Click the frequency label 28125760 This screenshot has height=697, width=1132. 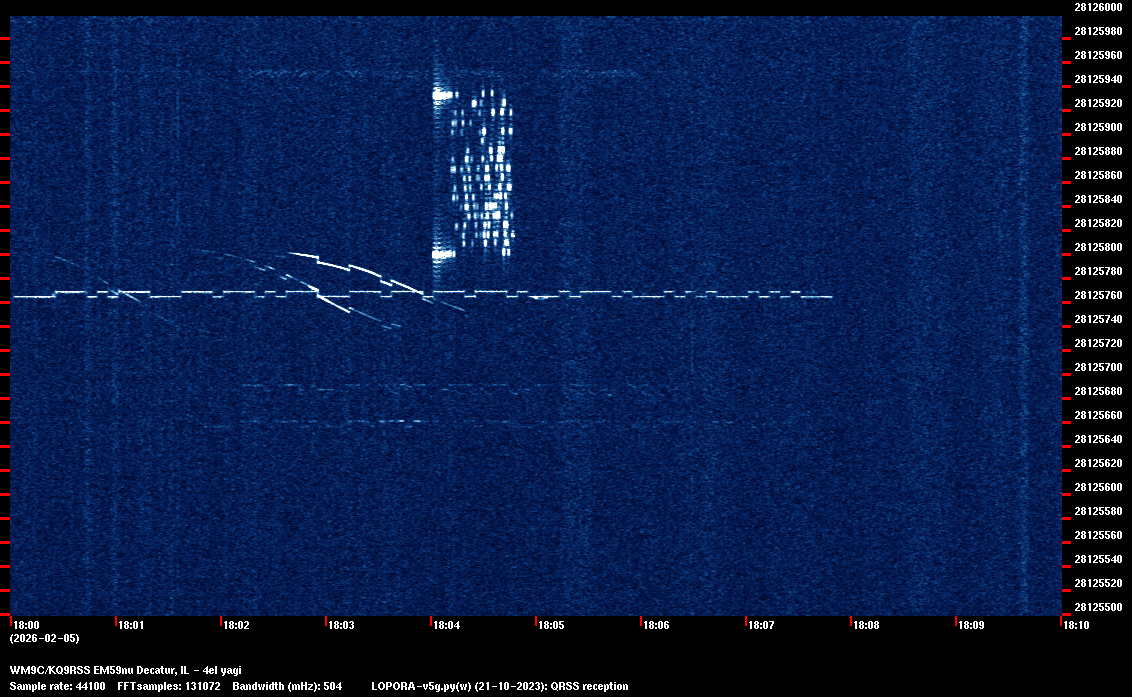pyautogui.click(x=1098, y=295)
